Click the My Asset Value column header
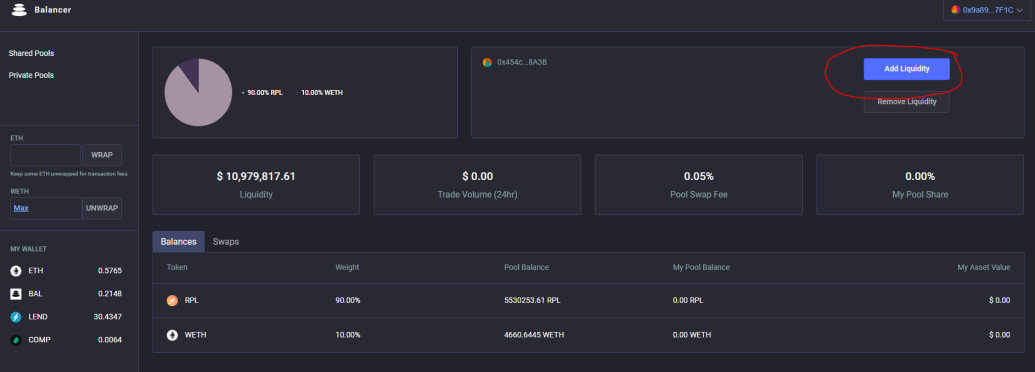The height and width of the screenshot is (372, 1035). [x=984, y=267]
